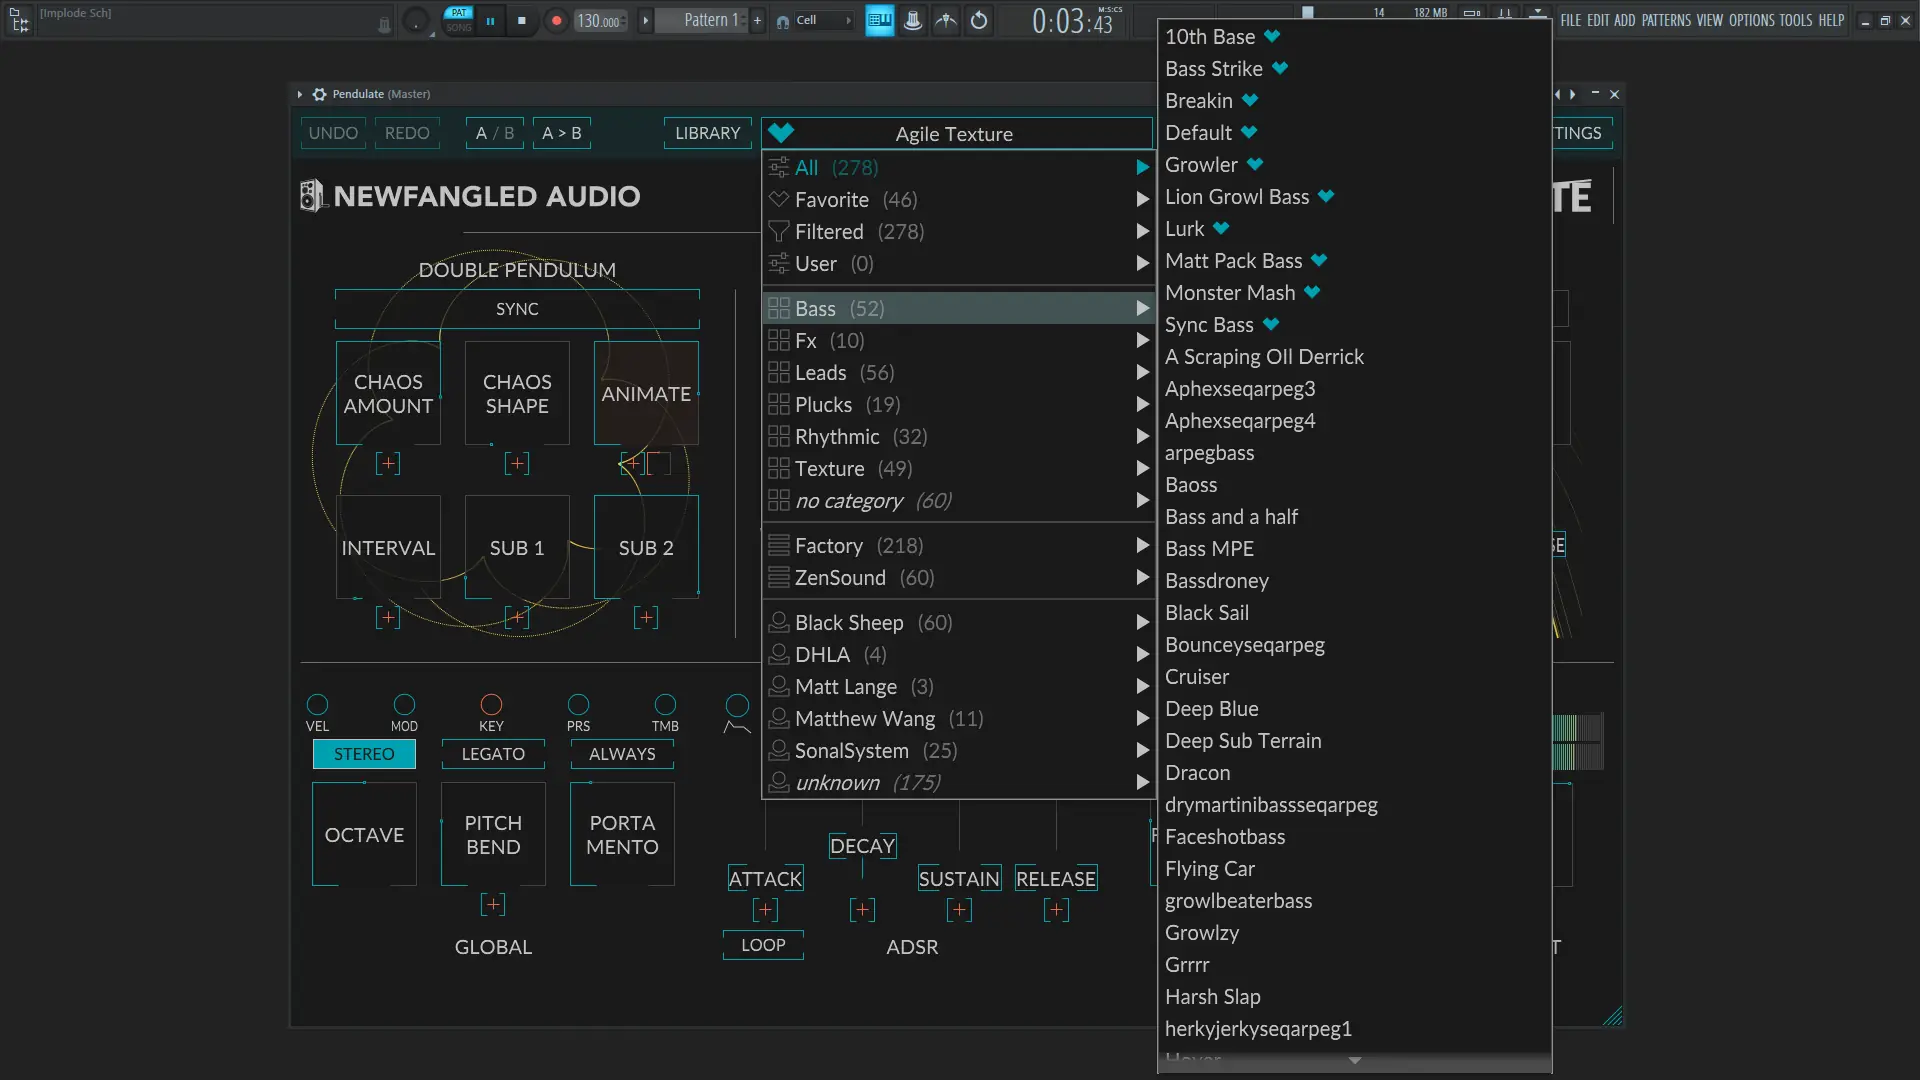Toggle the STEREO mode button
Screen dimensions: 1920x1080
(364, 754)
